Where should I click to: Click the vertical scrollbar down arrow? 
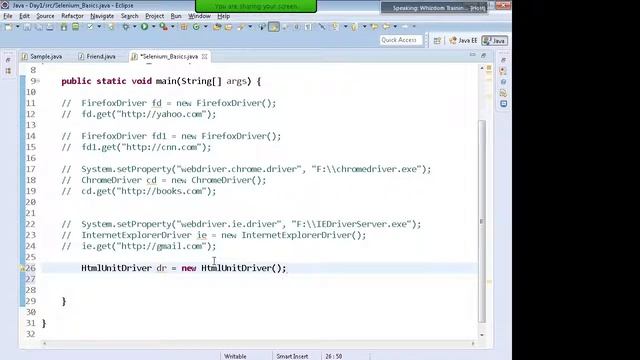coord(482,335)
